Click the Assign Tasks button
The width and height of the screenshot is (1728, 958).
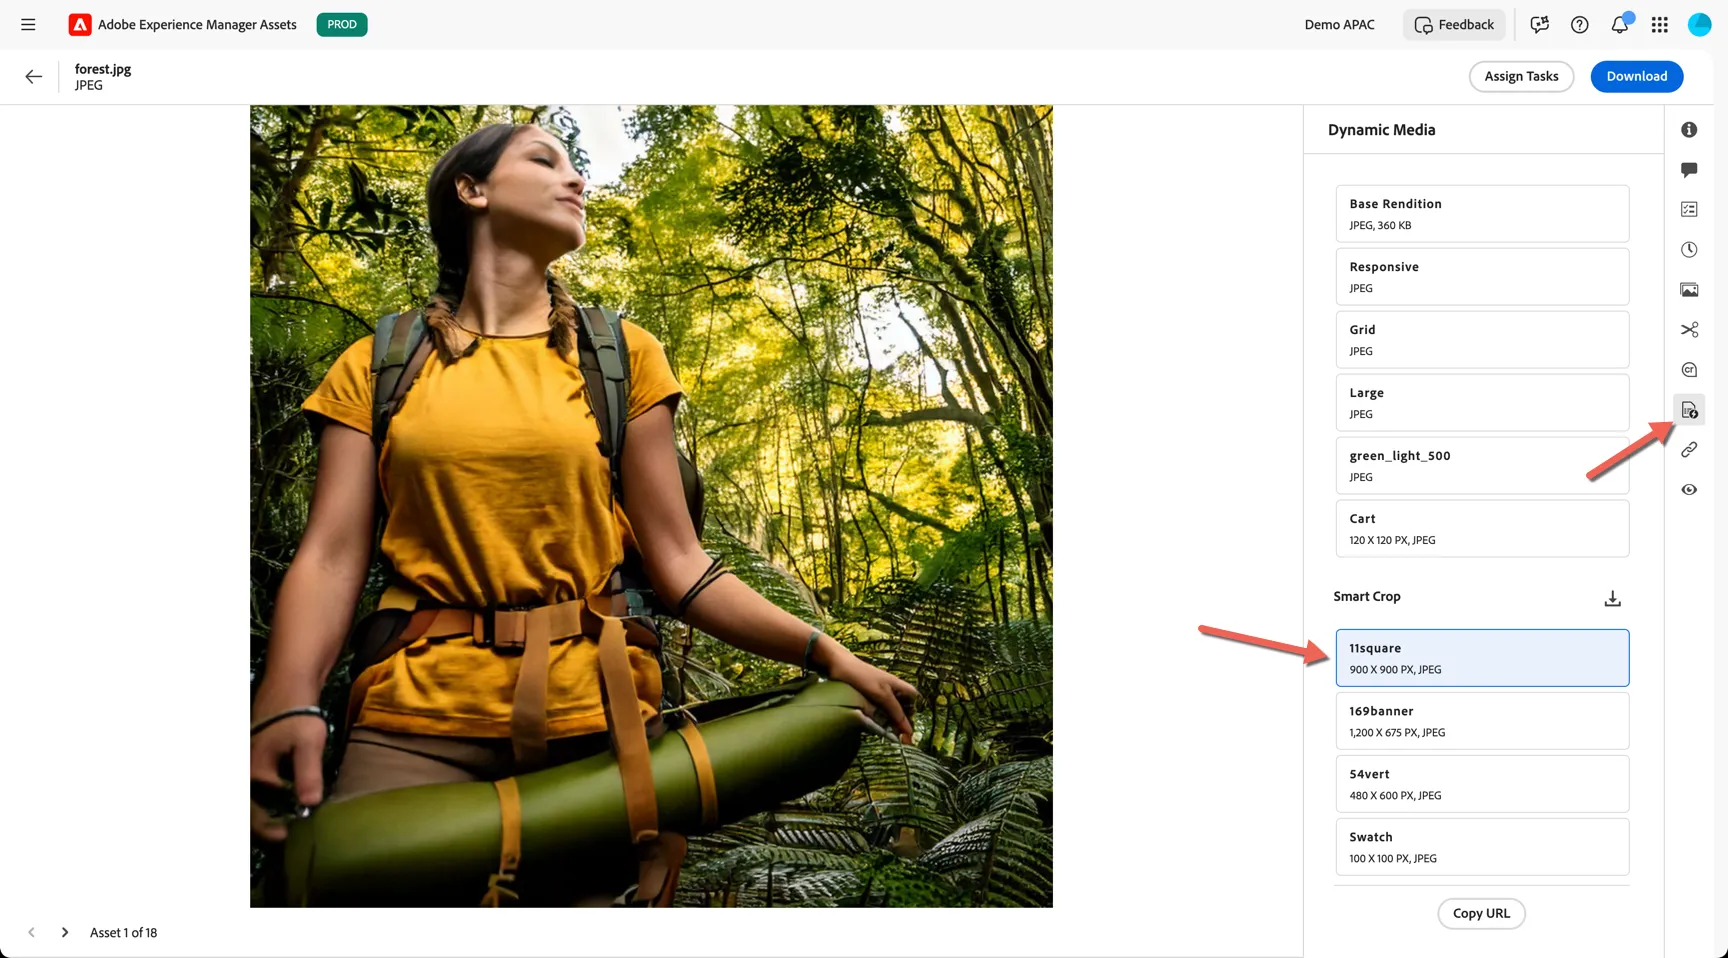pos(1521,77)
